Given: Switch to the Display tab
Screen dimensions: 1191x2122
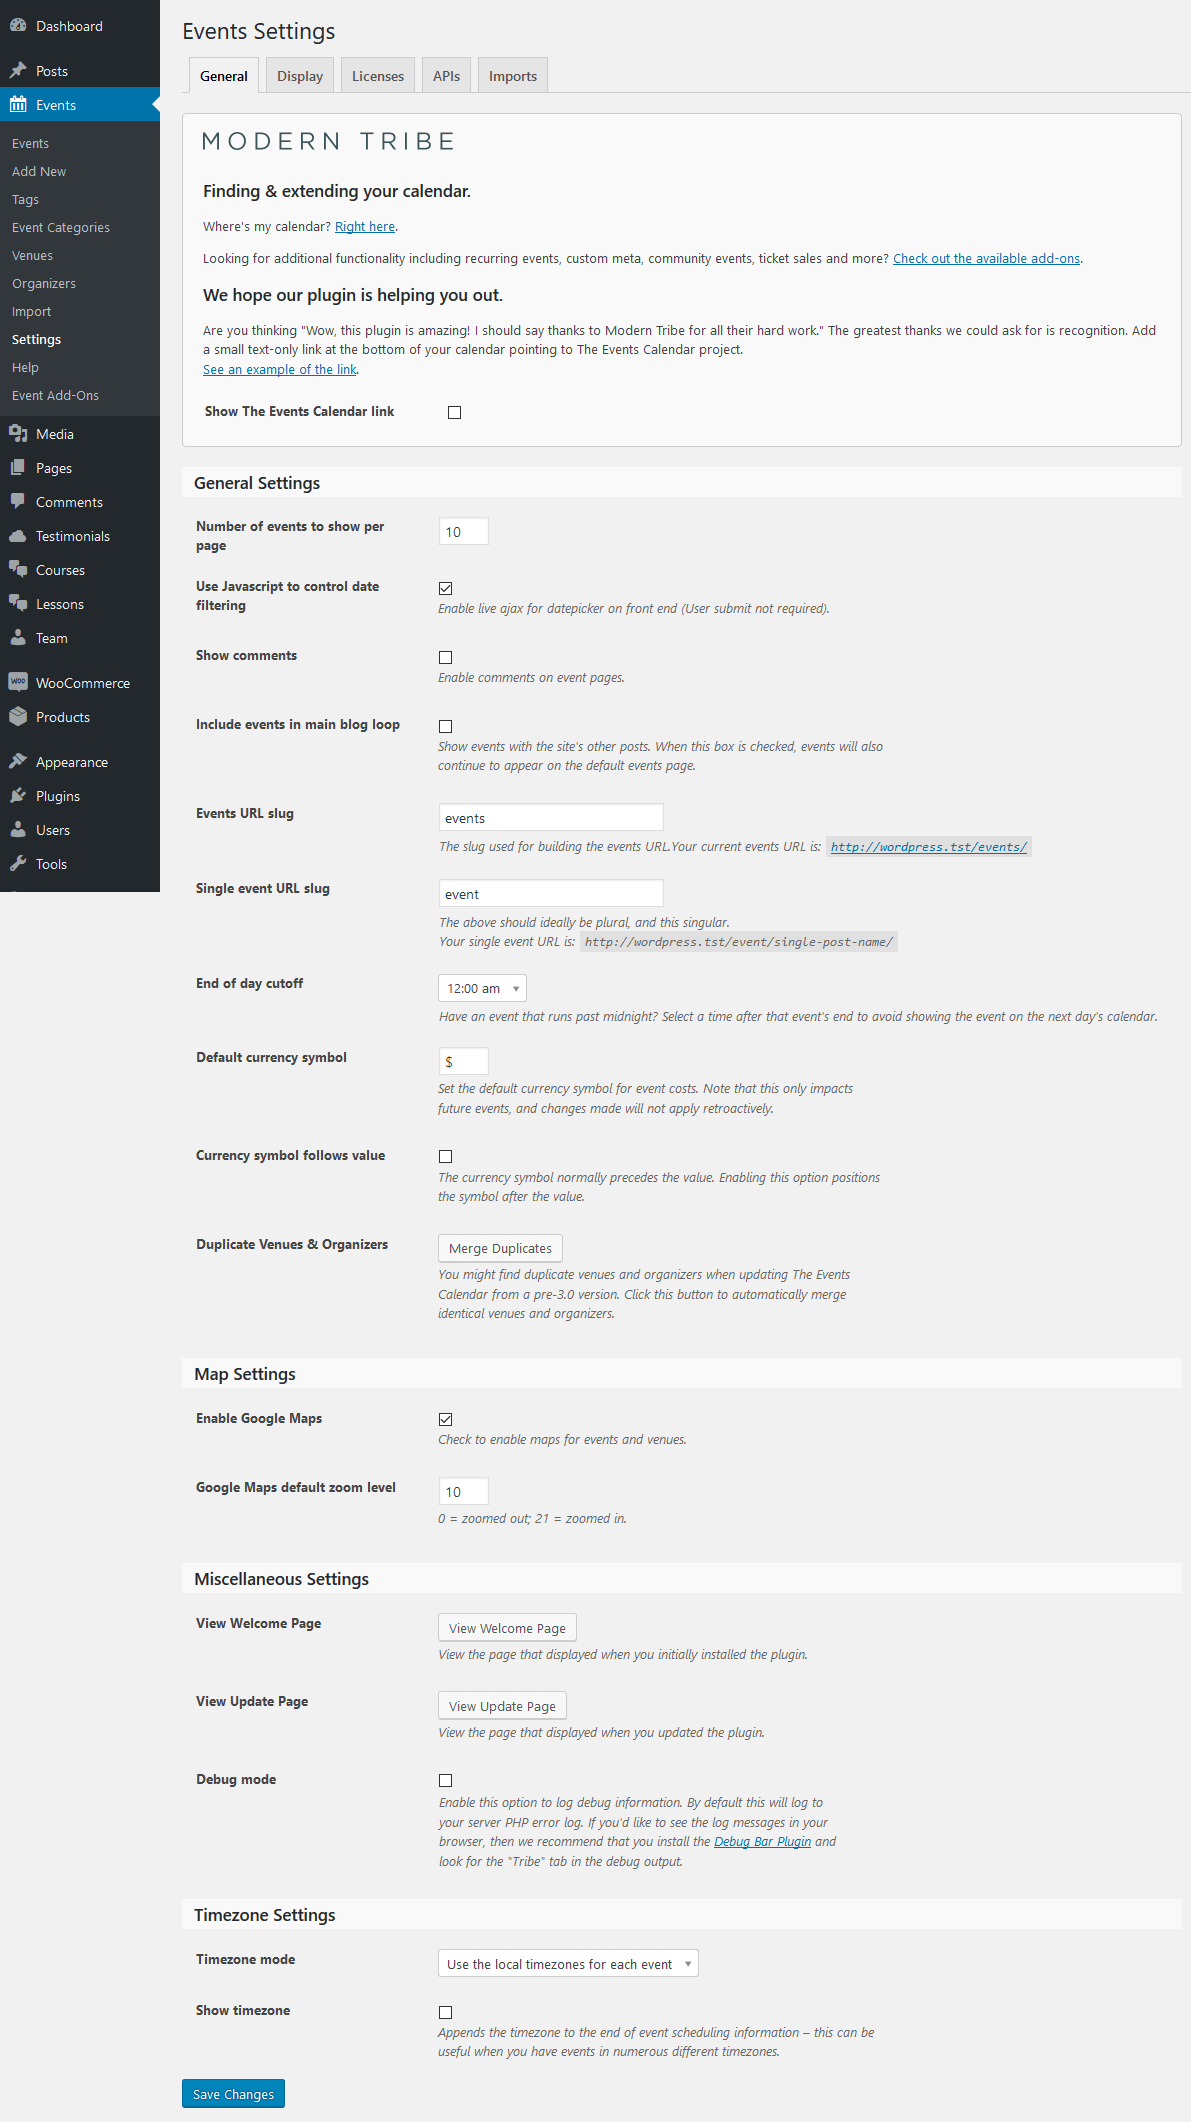Looking at the screenshot, I should point(300,76).
